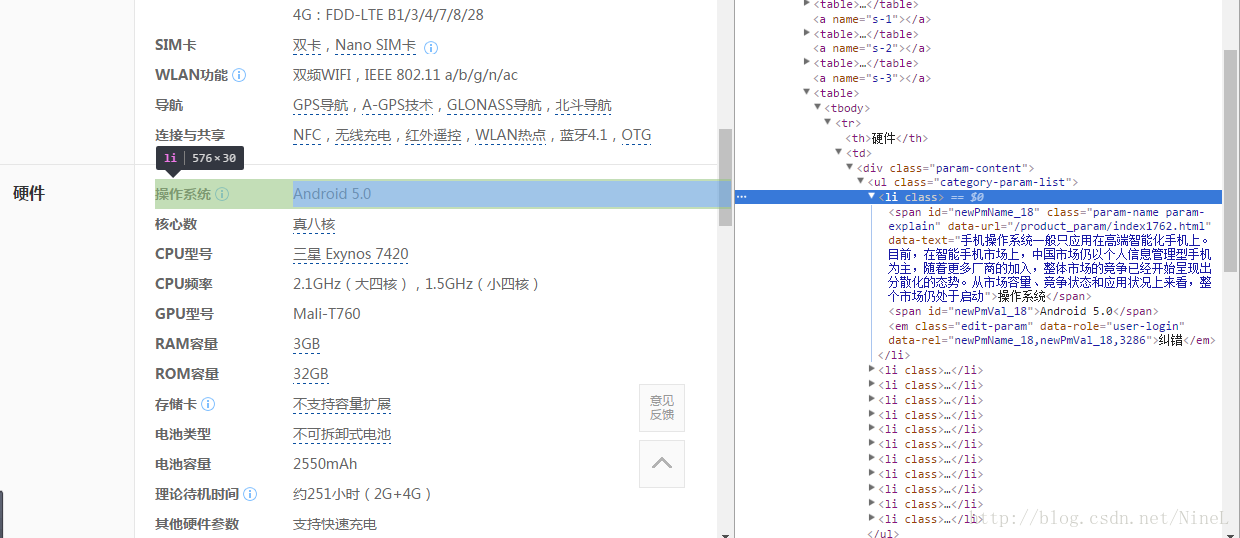Open the 无线充电 link
Screen dimensions: 1240x538
tap(363, 135)
